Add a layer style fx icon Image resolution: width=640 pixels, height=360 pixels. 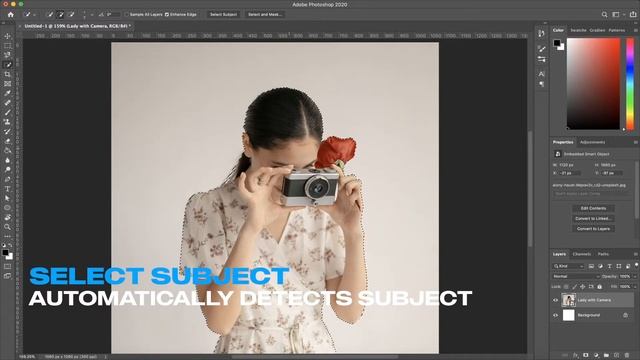click(576, 356)
